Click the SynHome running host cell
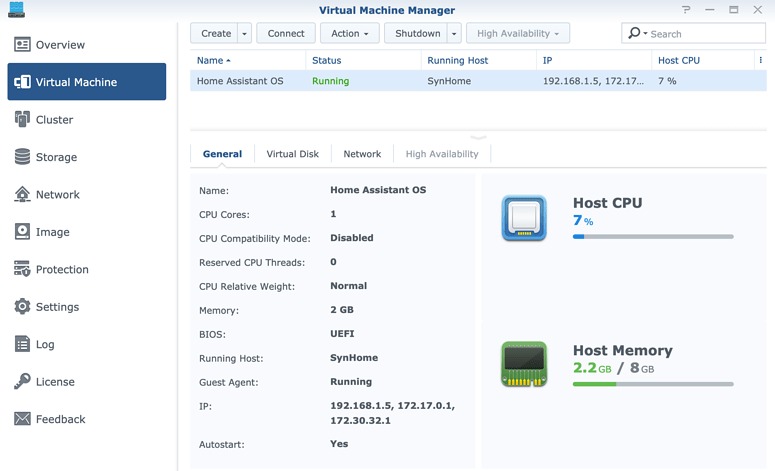775x471 pixels. (449, 81)
